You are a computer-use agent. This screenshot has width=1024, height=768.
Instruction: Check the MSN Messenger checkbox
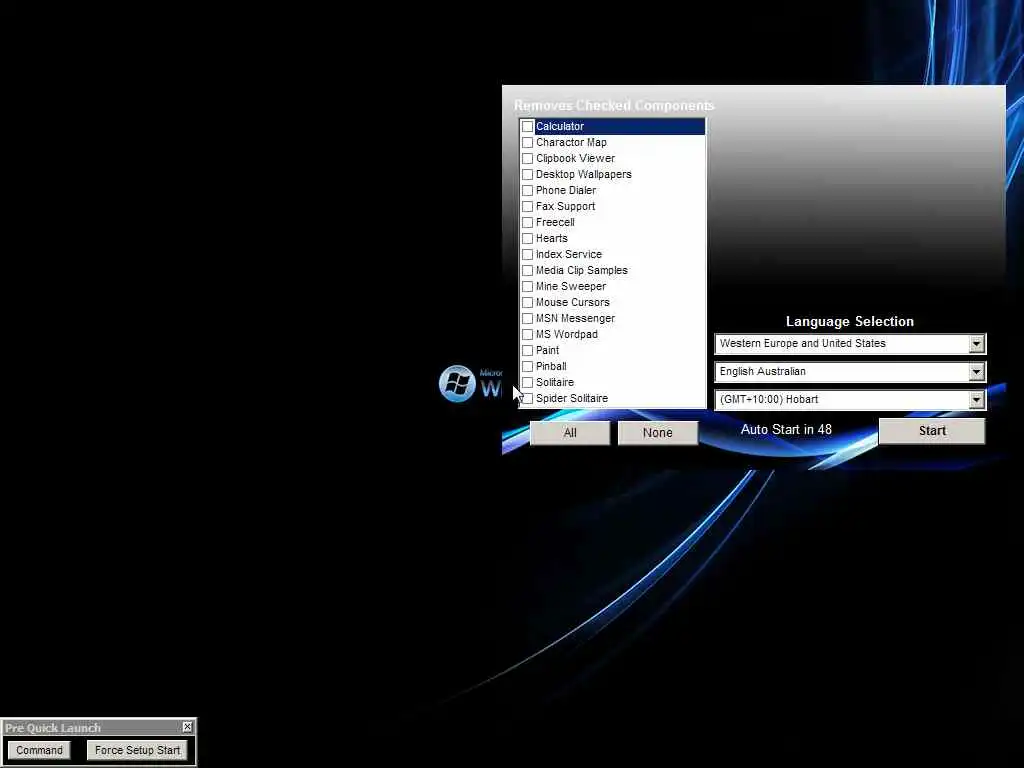pos(528,318)
